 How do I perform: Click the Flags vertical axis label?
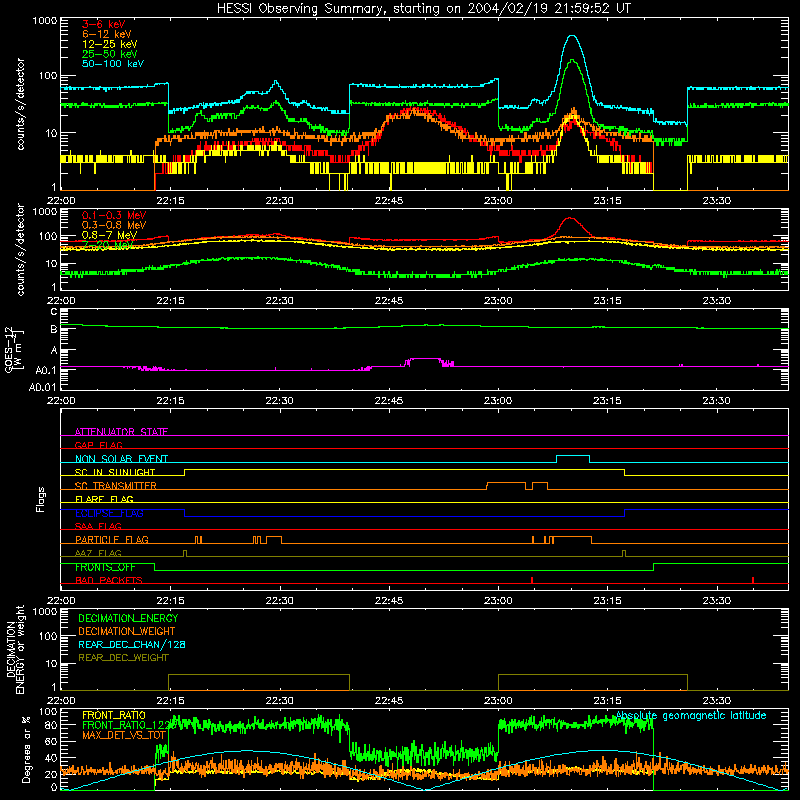[41, 499]
